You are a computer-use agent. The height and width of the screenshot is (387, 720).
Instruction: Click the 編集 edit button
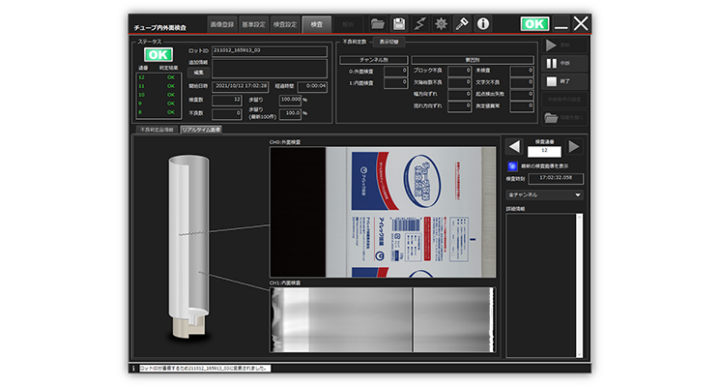(x=198, y=73)
